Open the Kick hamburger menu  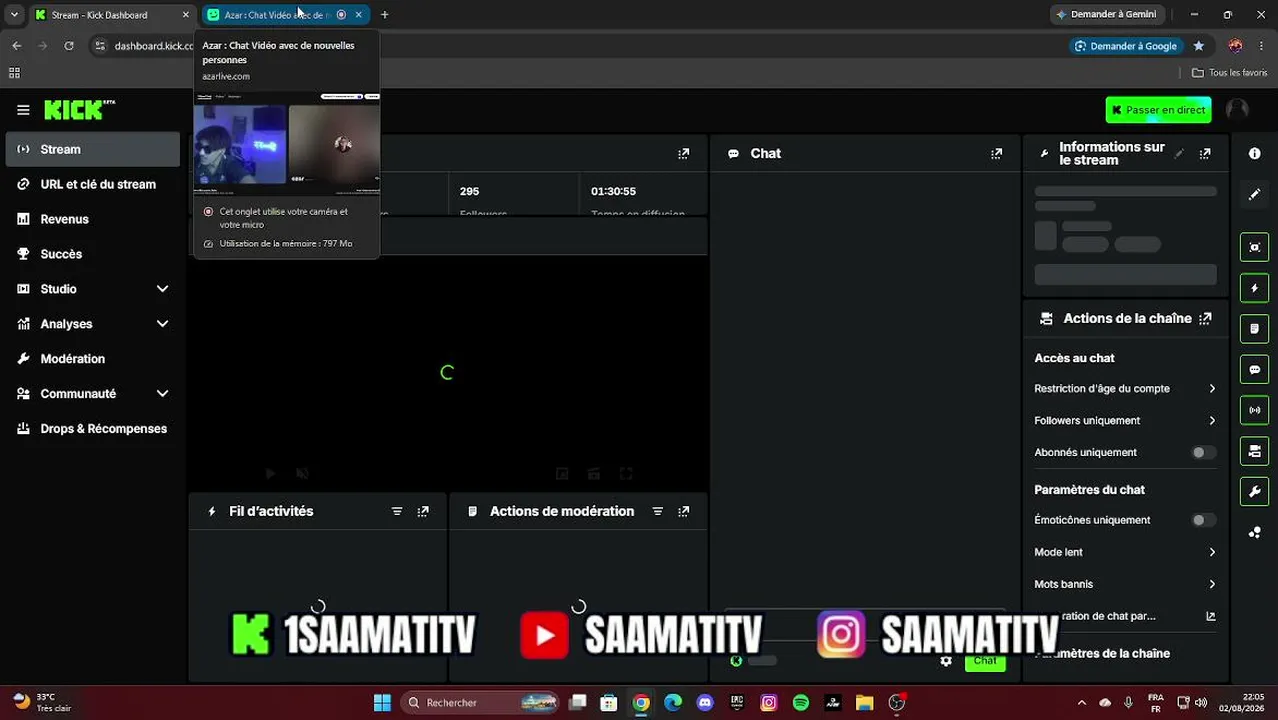[23, 110]
